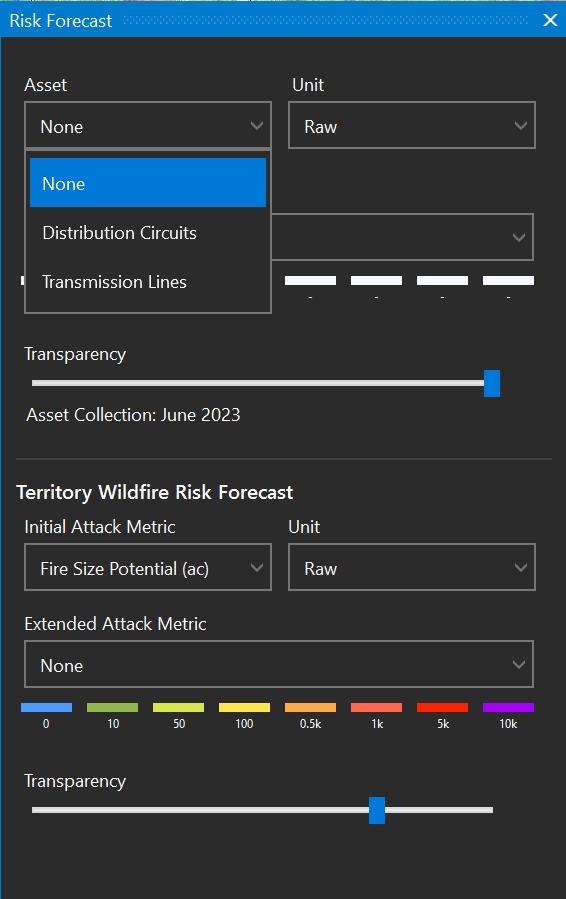This screenshot has height=899, width=566.
Task: Click the asset Transparency slider handle
Action: point(491,383)
